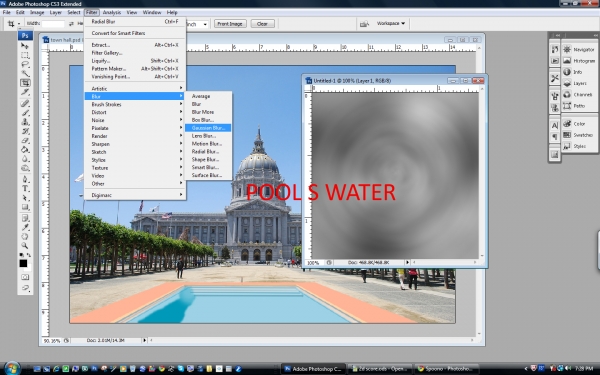Select the Type tool in toolbox

point(25,189)
